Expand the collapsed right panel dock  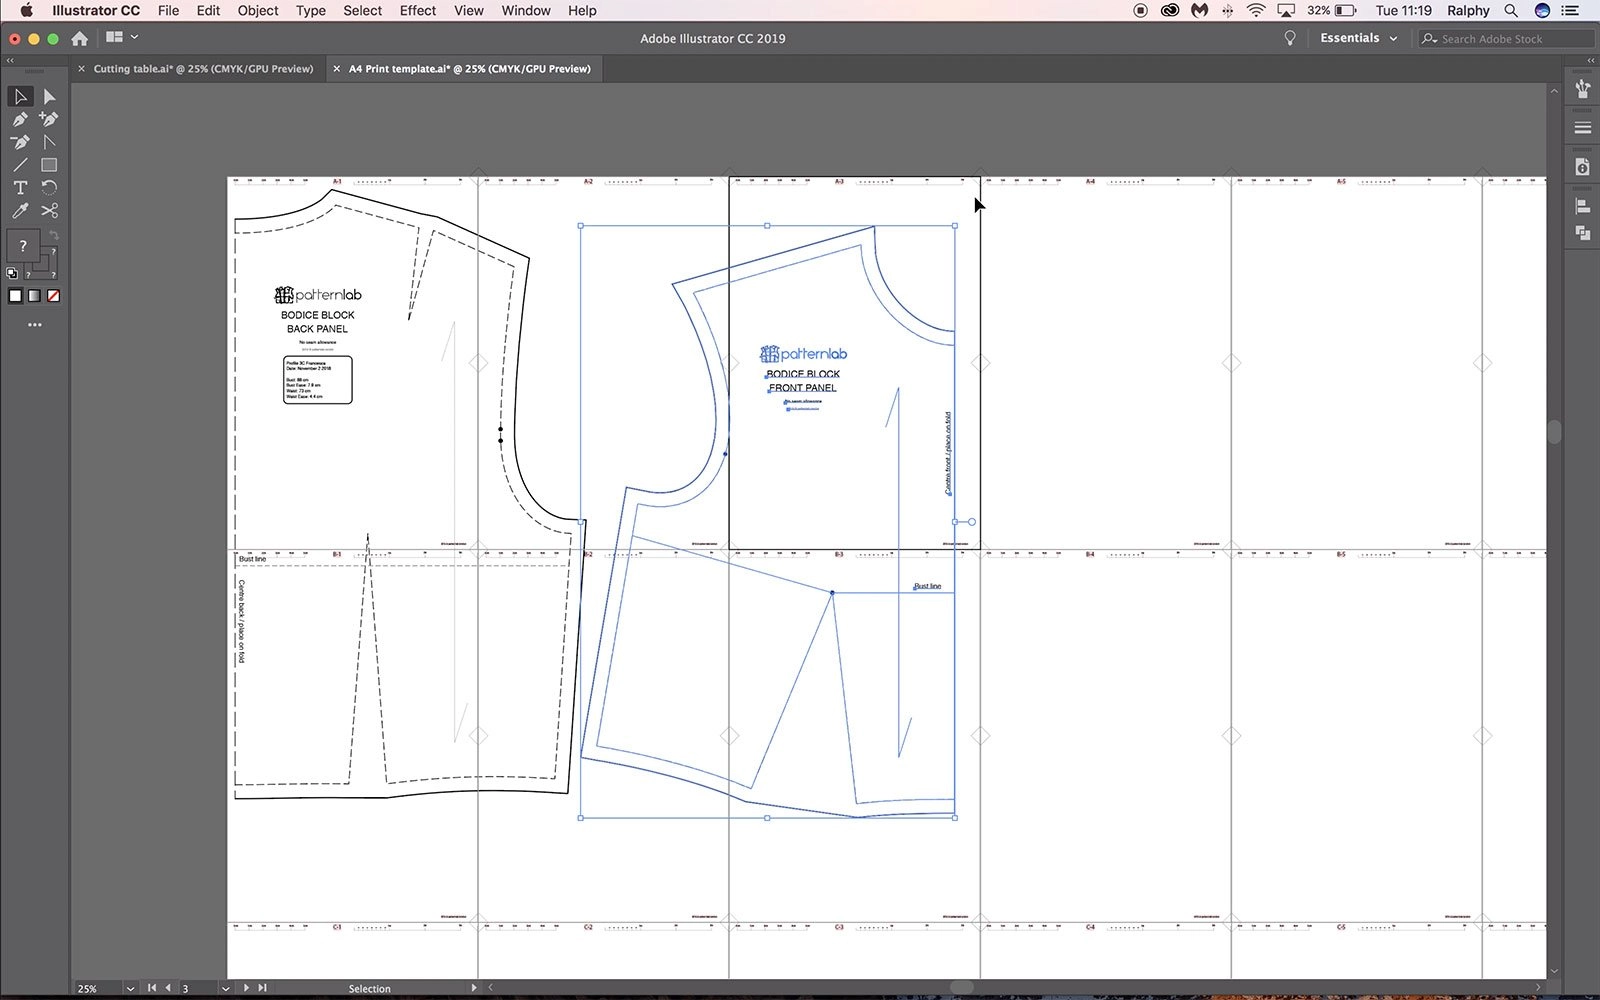[1590, 61]
